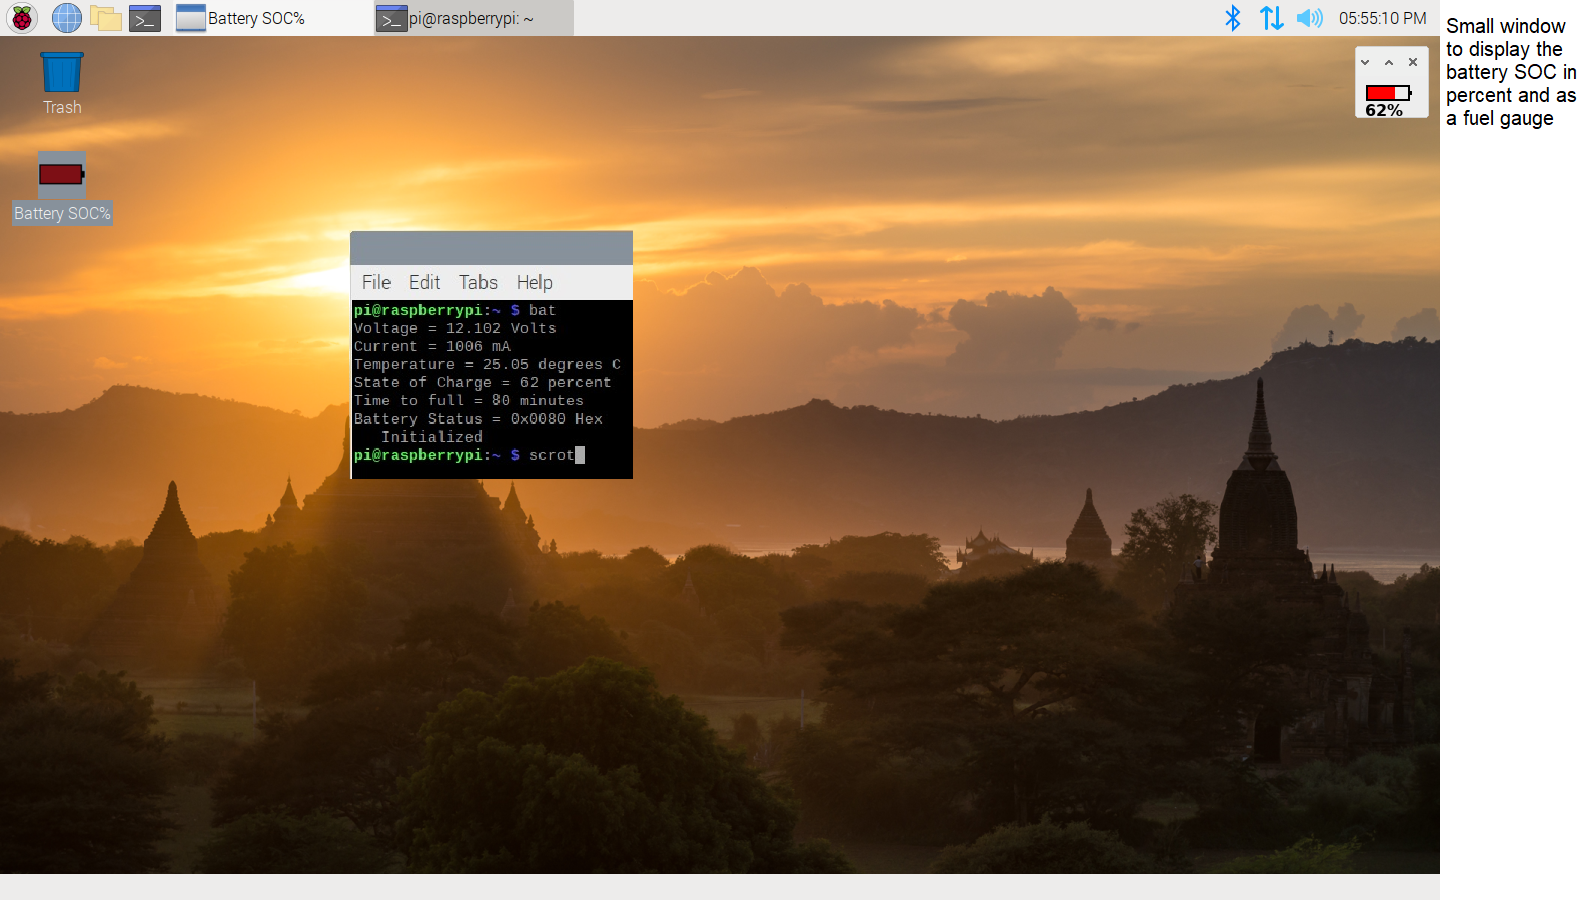Click the panel clock showing 05:55:10 PM

coord(1382,18)
